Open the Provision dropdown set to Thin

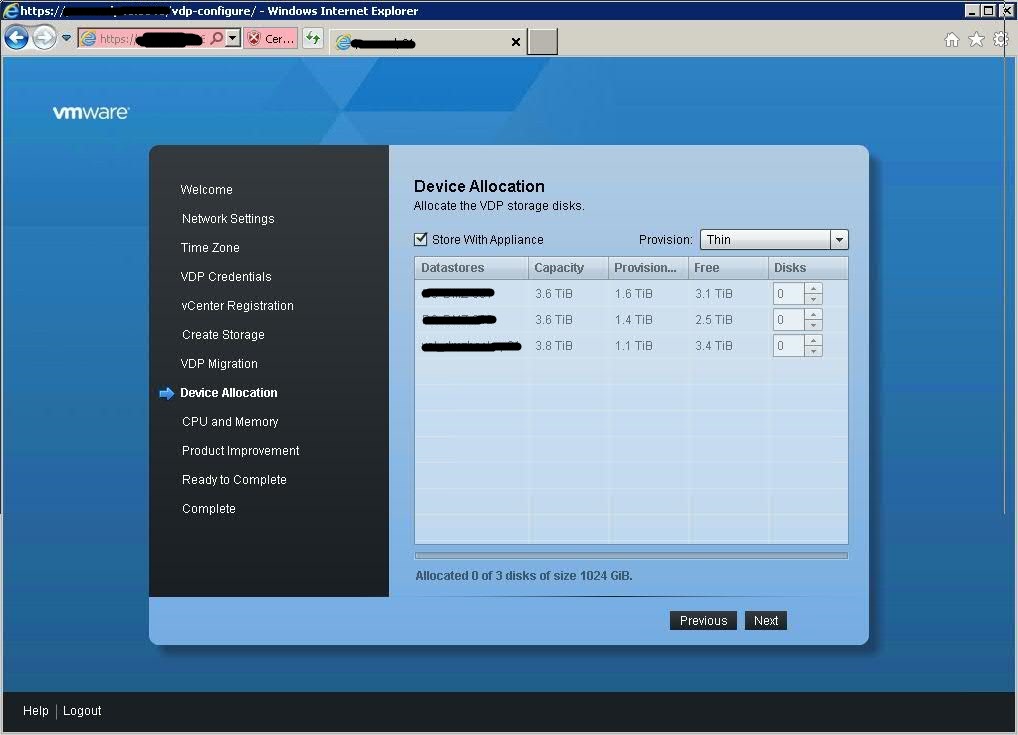coord(774,240)
